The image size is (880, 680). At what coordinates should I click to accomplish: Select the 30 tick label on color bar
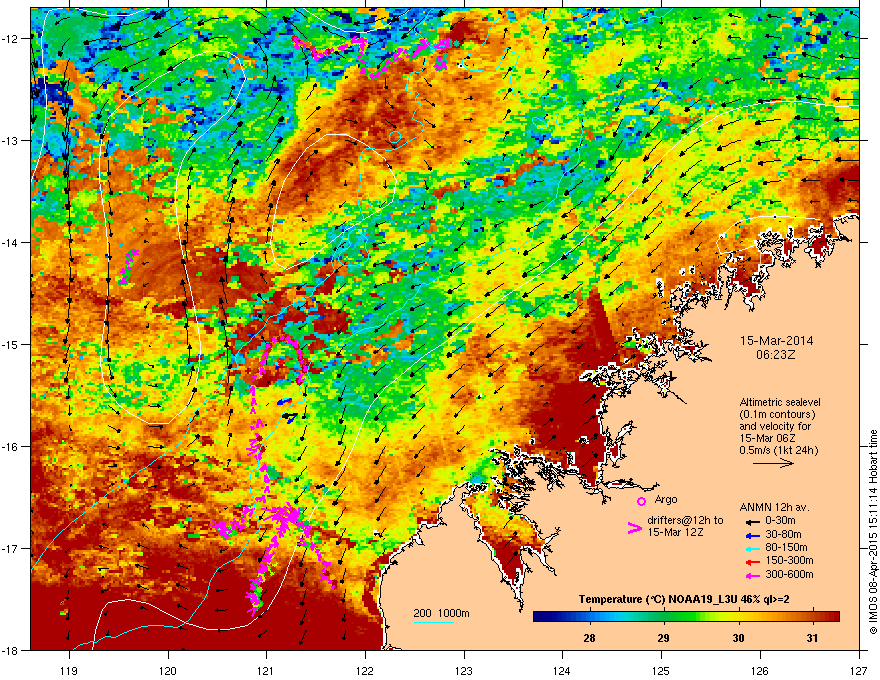pos(738,638)
